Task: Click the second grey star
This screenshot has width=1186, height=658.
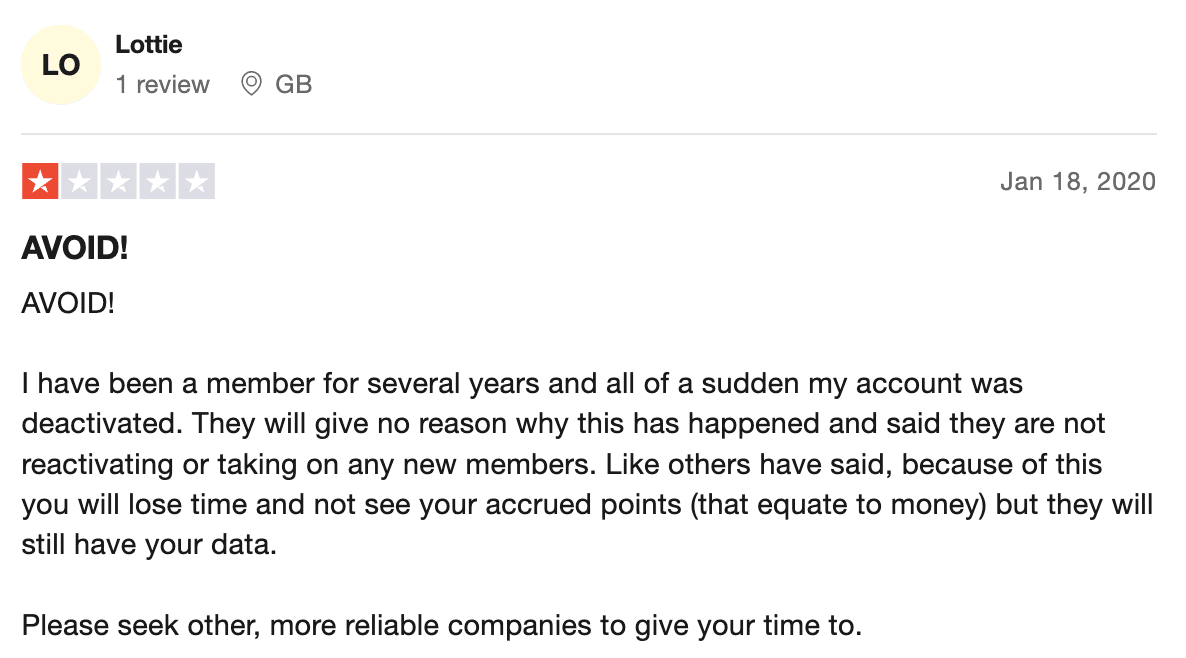Action: pyautogui.click(x=79, y=182)
